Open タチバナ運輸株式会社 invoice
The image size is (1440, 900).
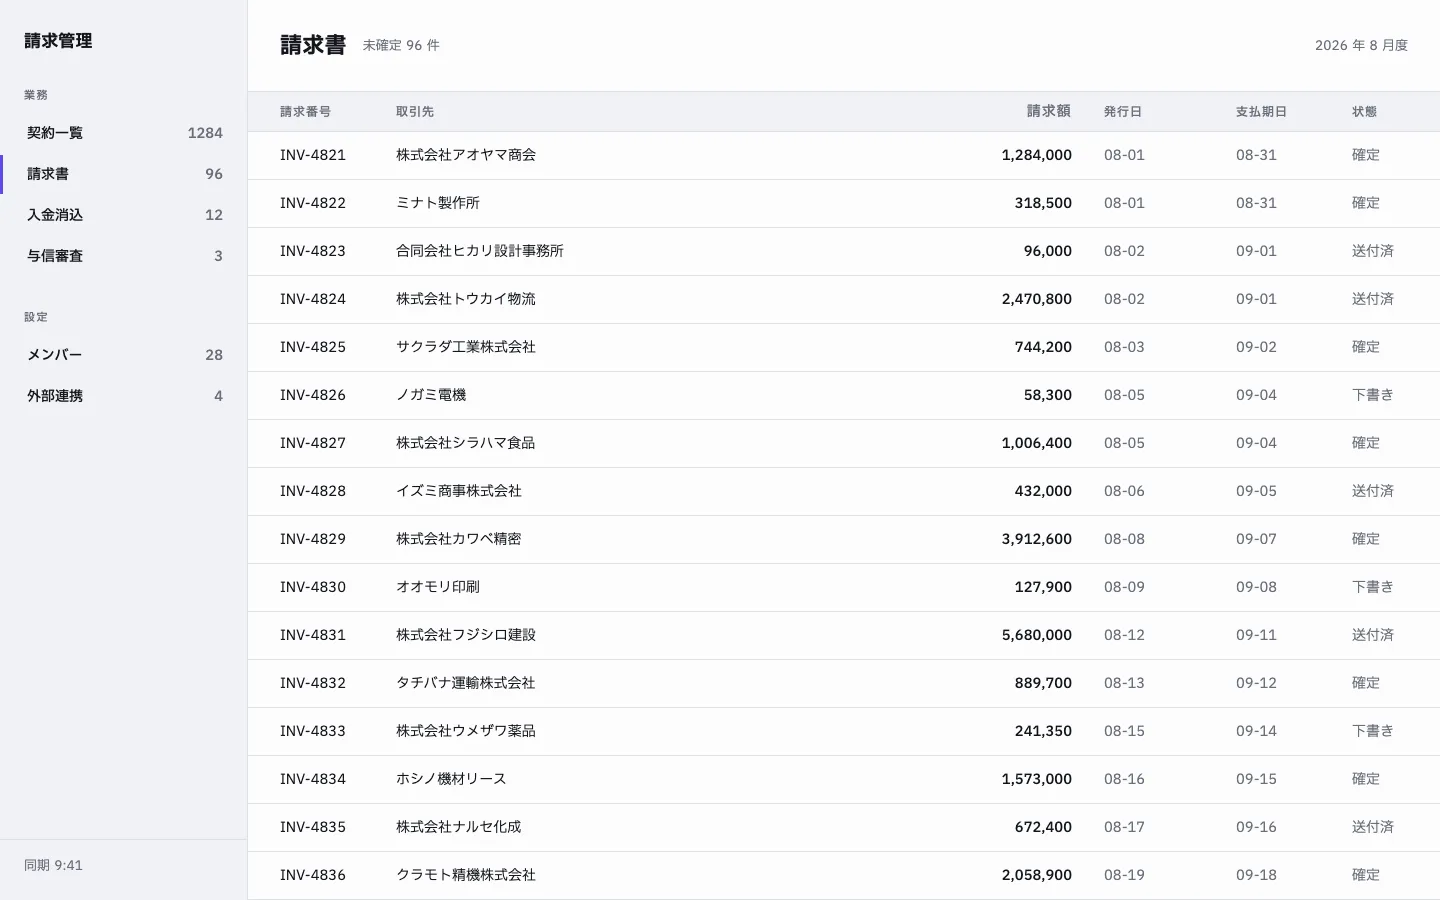click(x=465, y=683)
